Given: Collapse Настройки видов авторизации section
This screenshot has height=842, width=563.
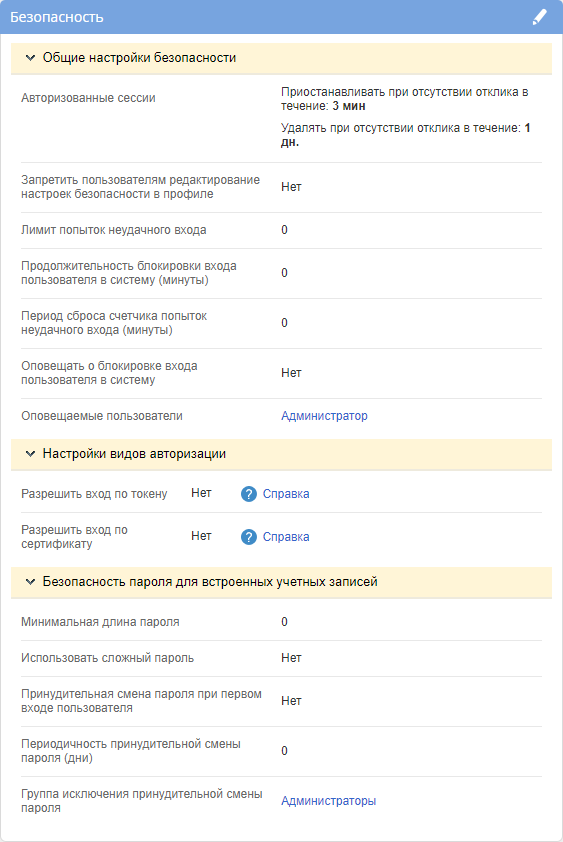Looking at the screenshot, I should [31, 454].
